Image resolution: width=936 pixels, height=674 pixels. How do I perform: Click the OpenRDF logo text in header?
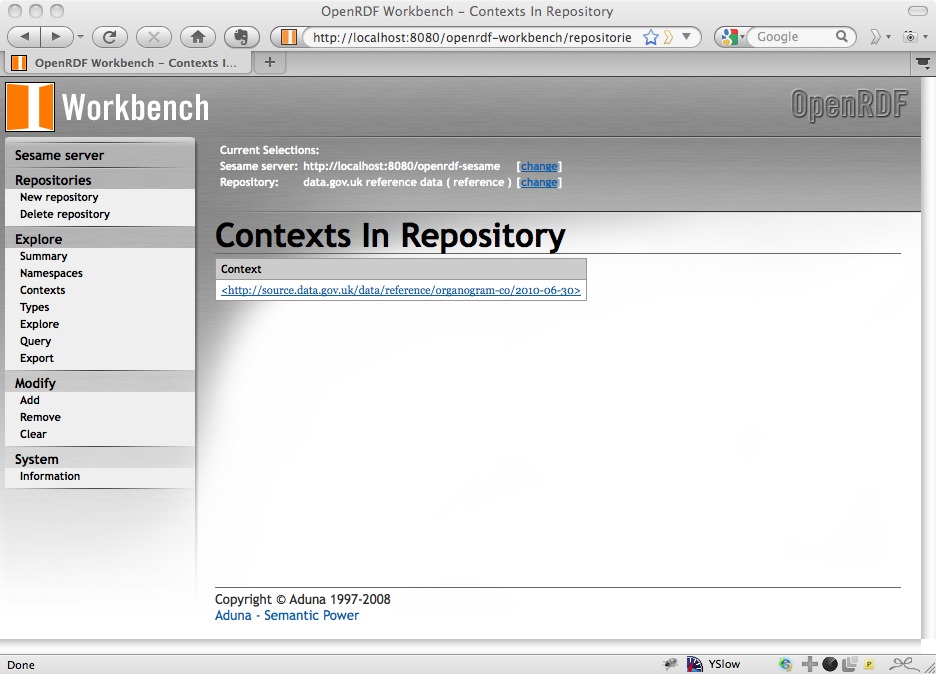click(x=849, y=104)
